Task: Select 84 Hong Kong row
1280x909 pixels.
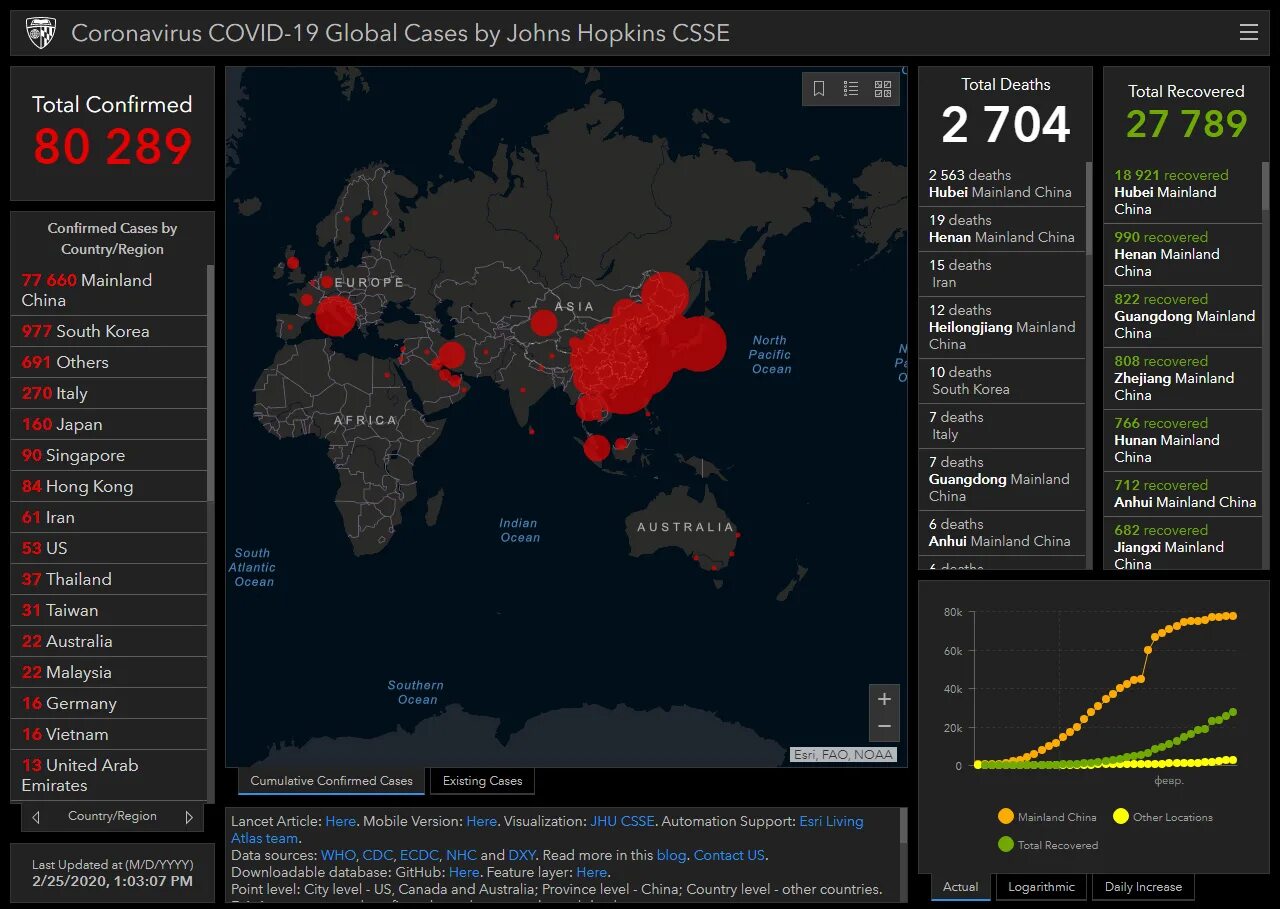Action: pos(109,486)
